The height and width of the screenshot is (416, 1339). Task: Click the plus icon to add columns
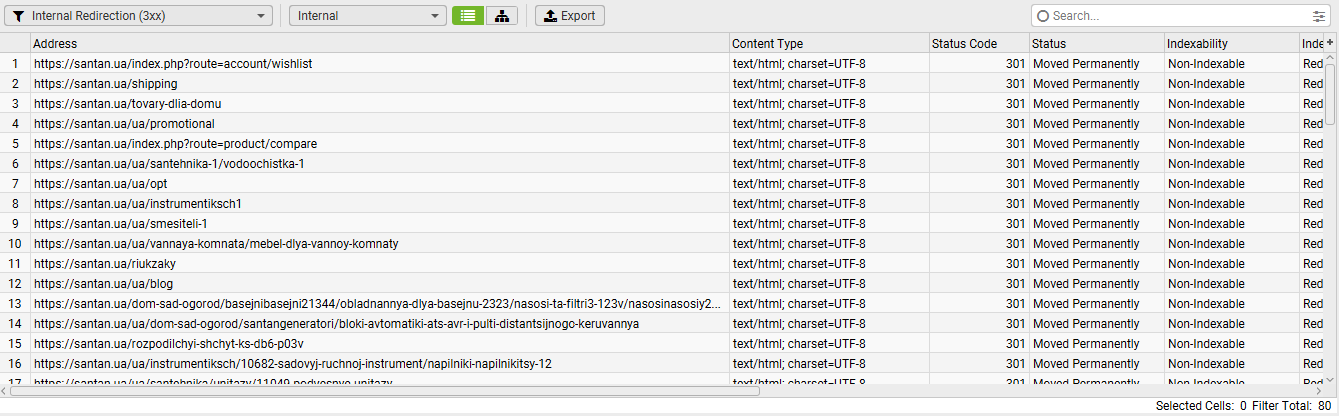tap(1330, 43)
